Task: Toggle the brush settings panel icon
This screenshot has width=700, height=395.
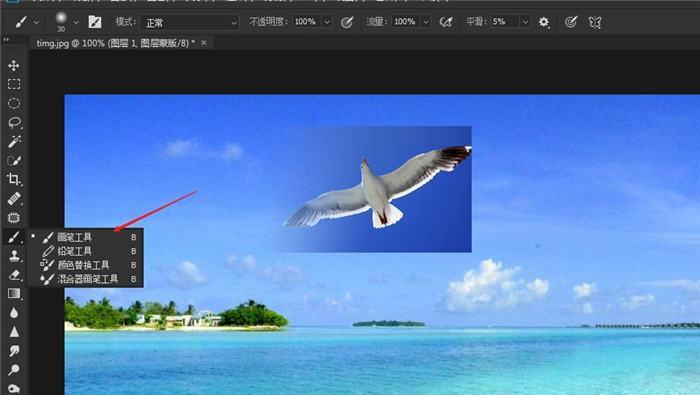Action: (x=95, y=22)
